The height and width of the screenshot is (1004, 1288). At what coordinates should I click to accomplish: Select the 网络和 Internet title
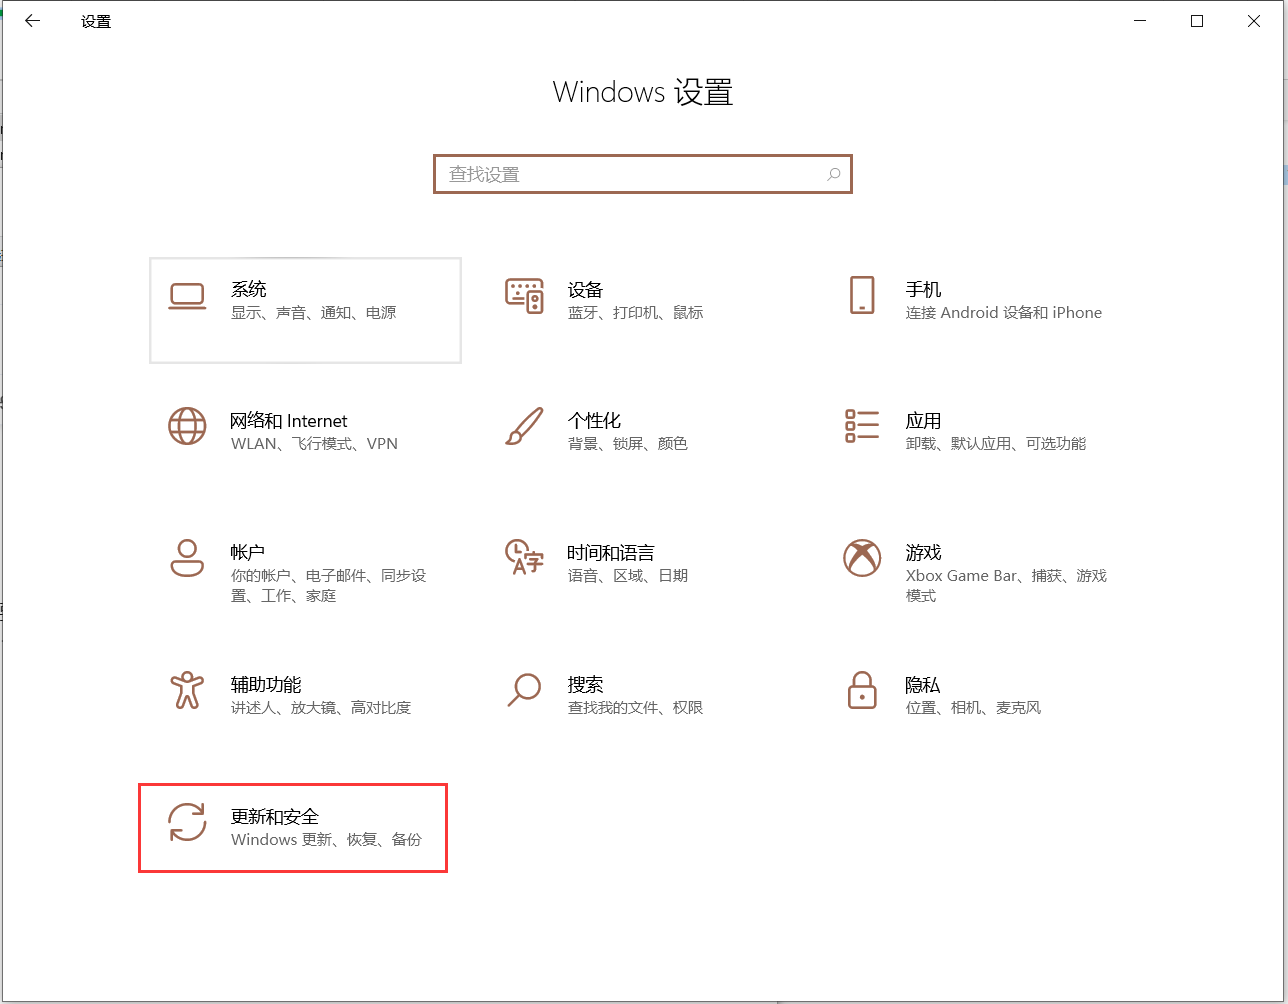tap(289, 421)
